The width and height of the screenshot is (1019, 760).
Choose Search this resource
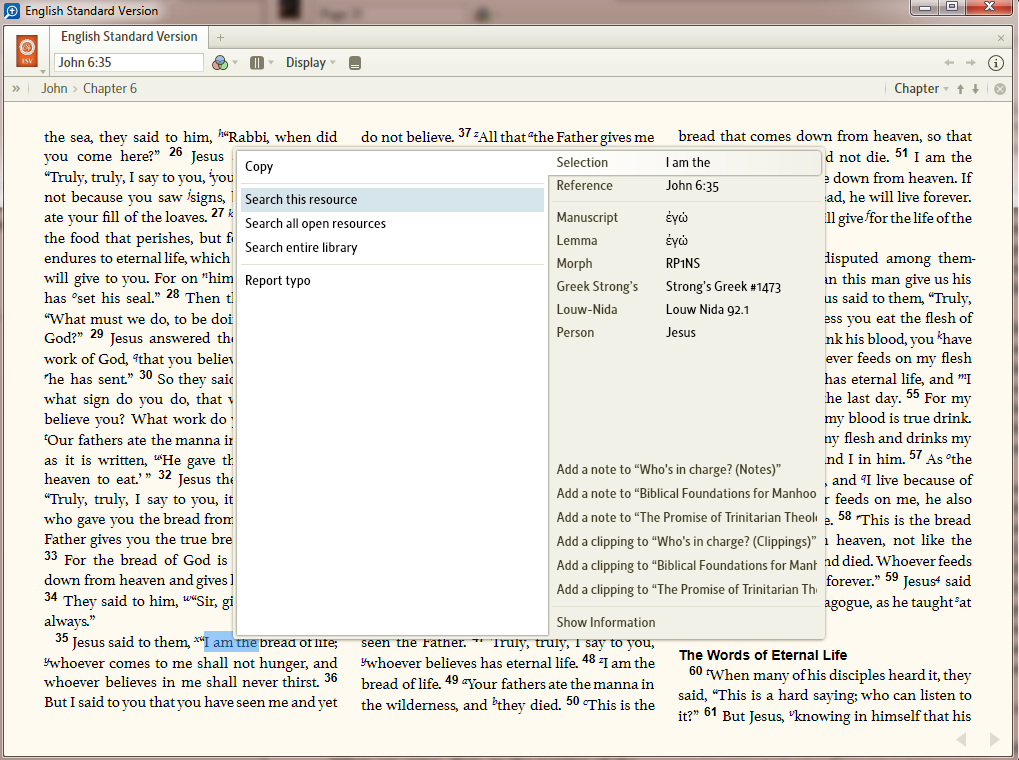[x=392, y=200]
